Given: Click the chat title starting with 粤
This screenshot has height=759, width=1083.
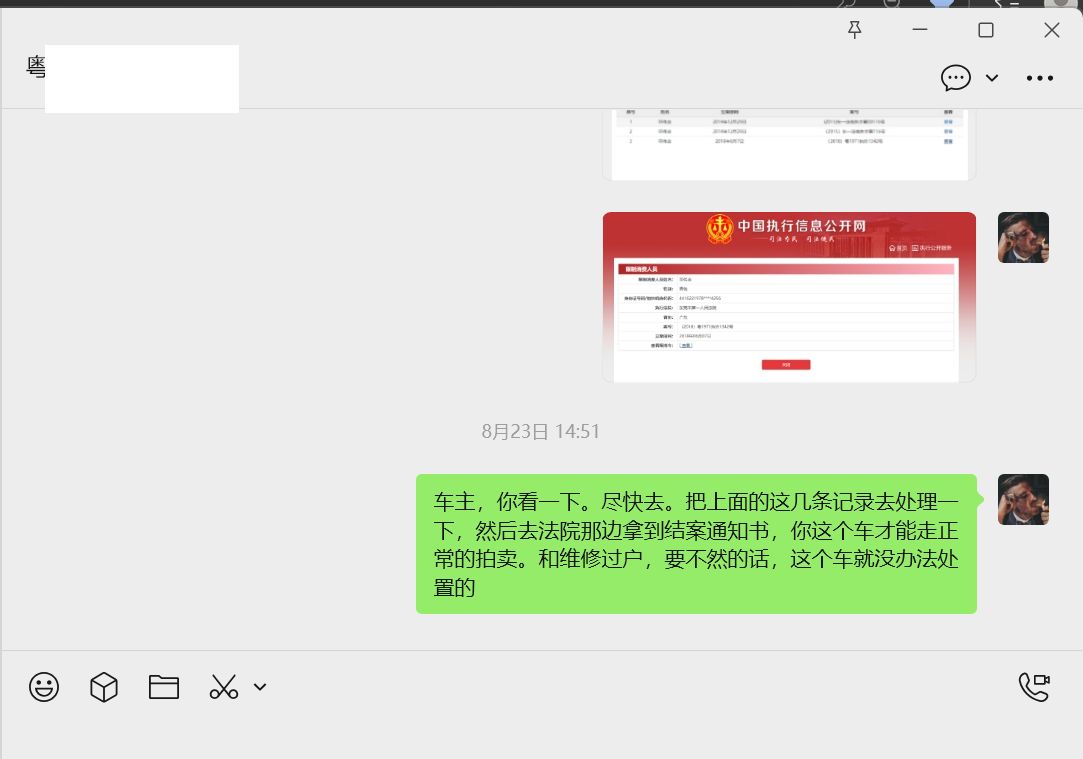Looking at the screenshot, I should click(x=36, y=68).
